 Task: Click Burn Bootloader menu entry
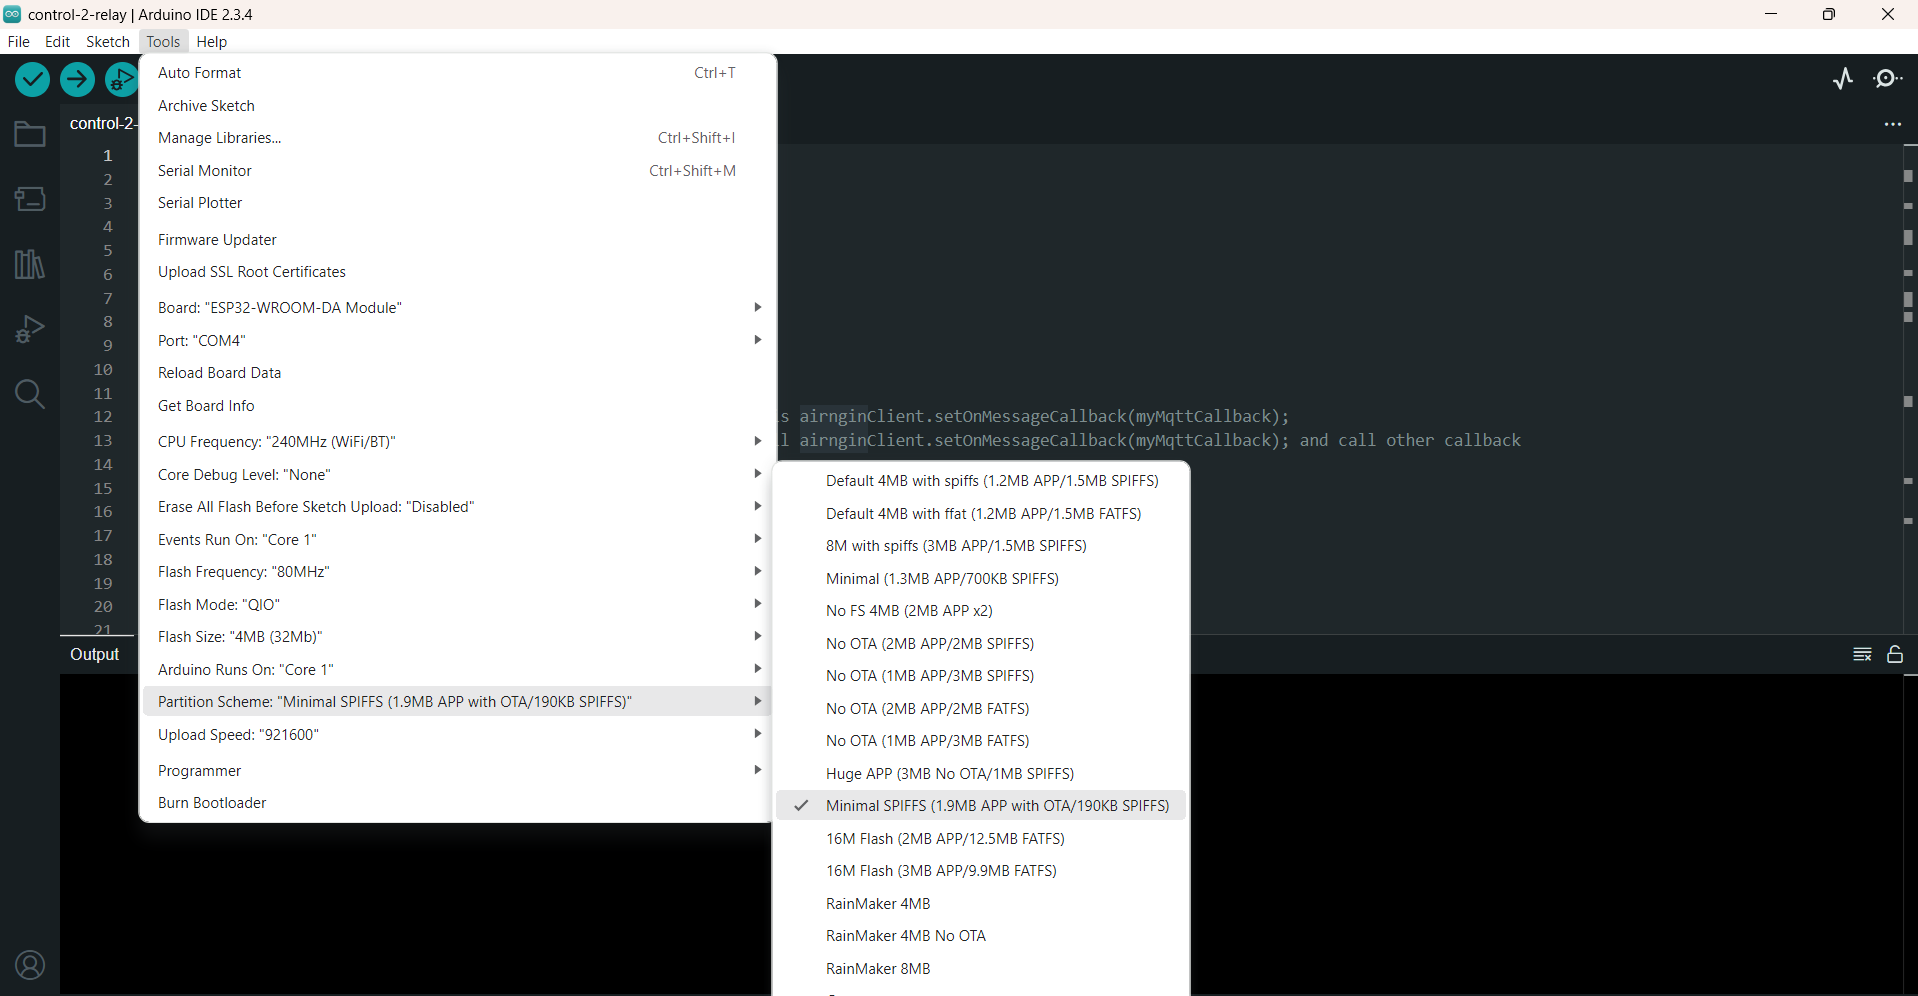pos(212,803)
